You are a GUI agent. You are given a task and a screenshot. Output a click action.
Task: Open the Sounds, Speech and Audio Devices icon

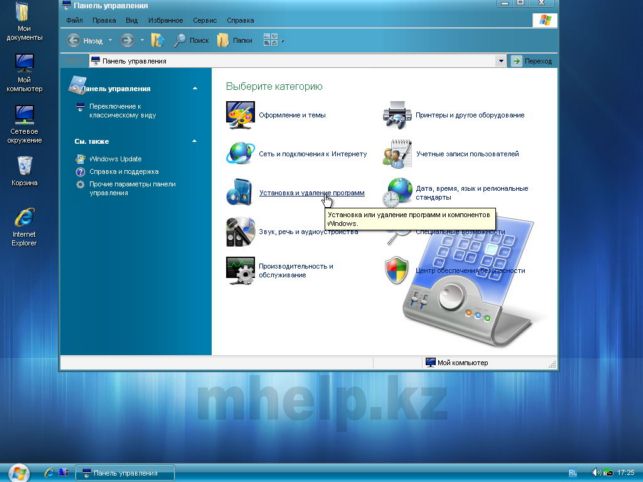(240, 231)
